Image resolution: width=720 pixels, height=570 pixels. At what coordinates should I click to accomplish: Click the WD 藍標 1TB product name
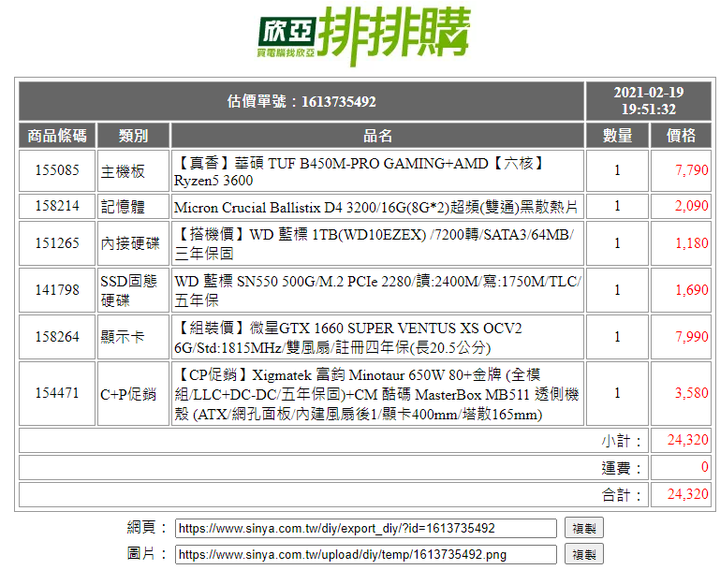pos(374,243)
